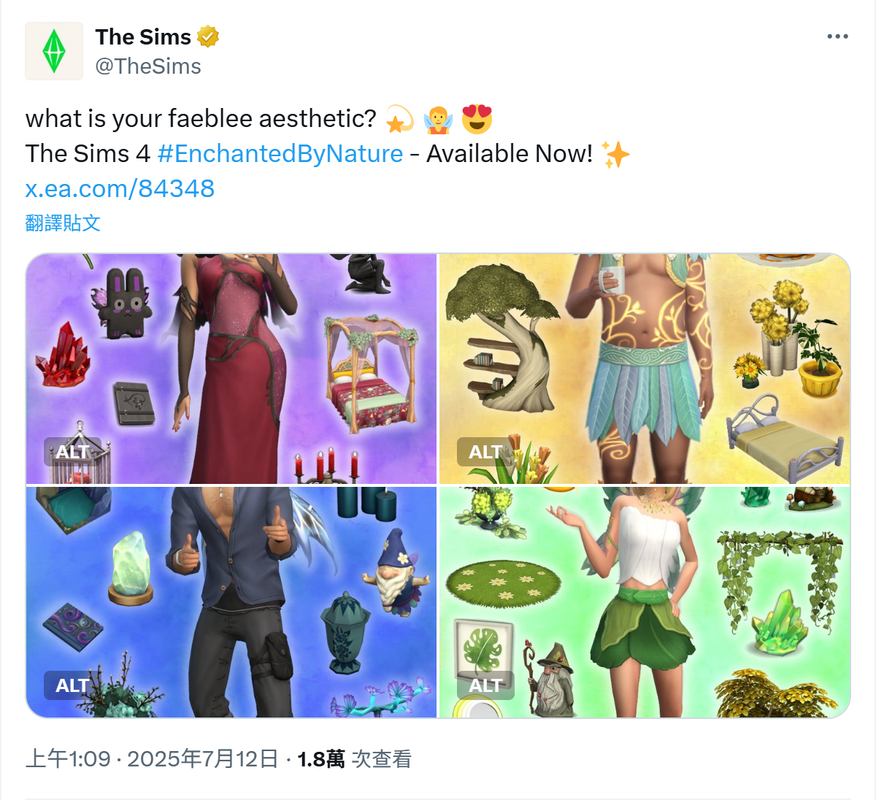Click the @TheSims handle
This screenshot has height=800, width=876.
(x=148, y=66)
